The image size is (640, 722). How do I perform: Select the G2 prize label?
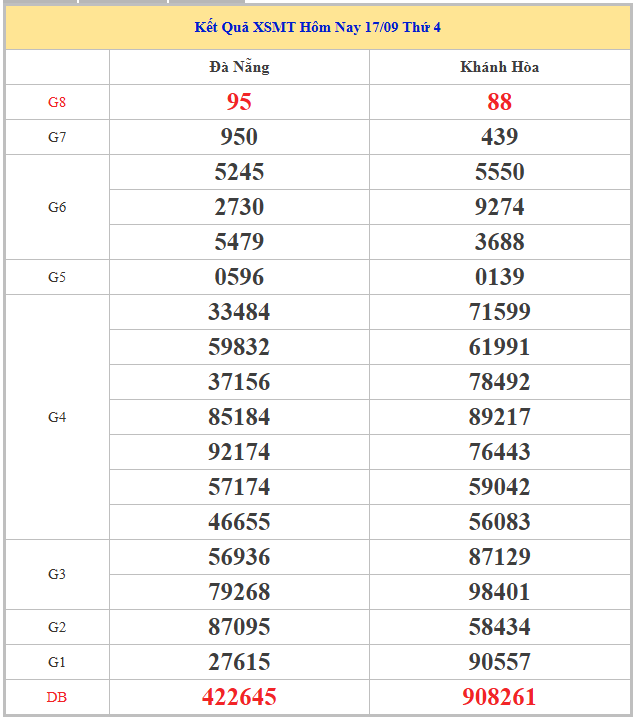pos(57,627)
